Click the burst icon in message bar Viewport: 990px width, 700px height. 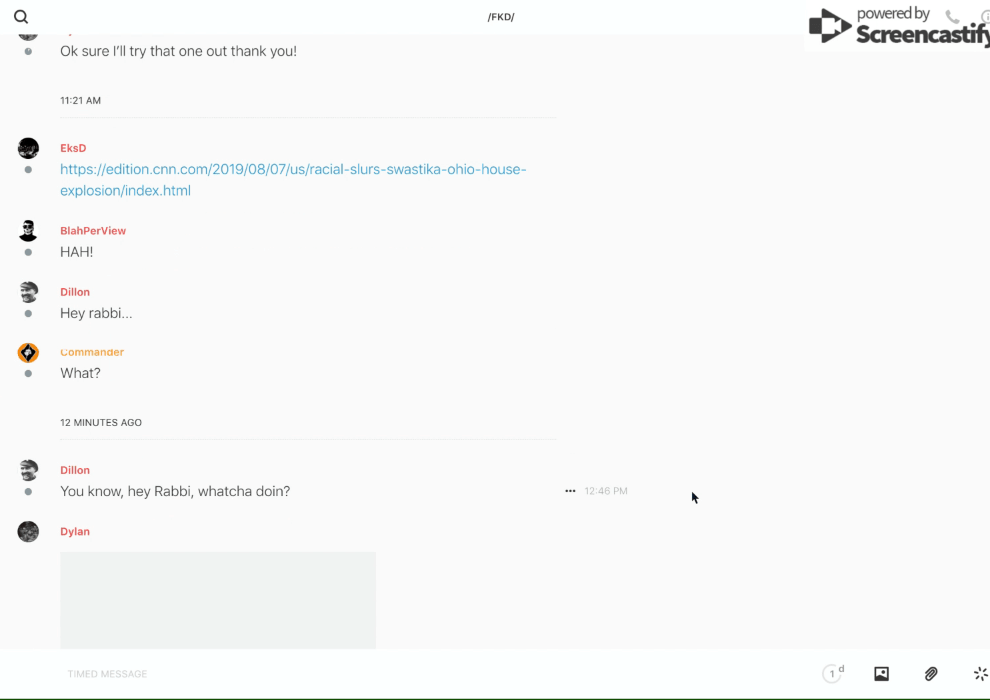(980, 674)
